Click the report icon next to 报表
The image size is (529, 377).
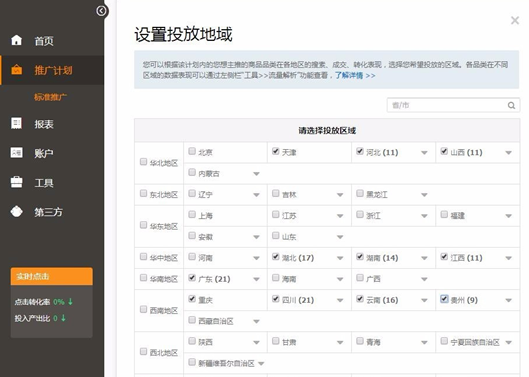[x=17, y=123]
